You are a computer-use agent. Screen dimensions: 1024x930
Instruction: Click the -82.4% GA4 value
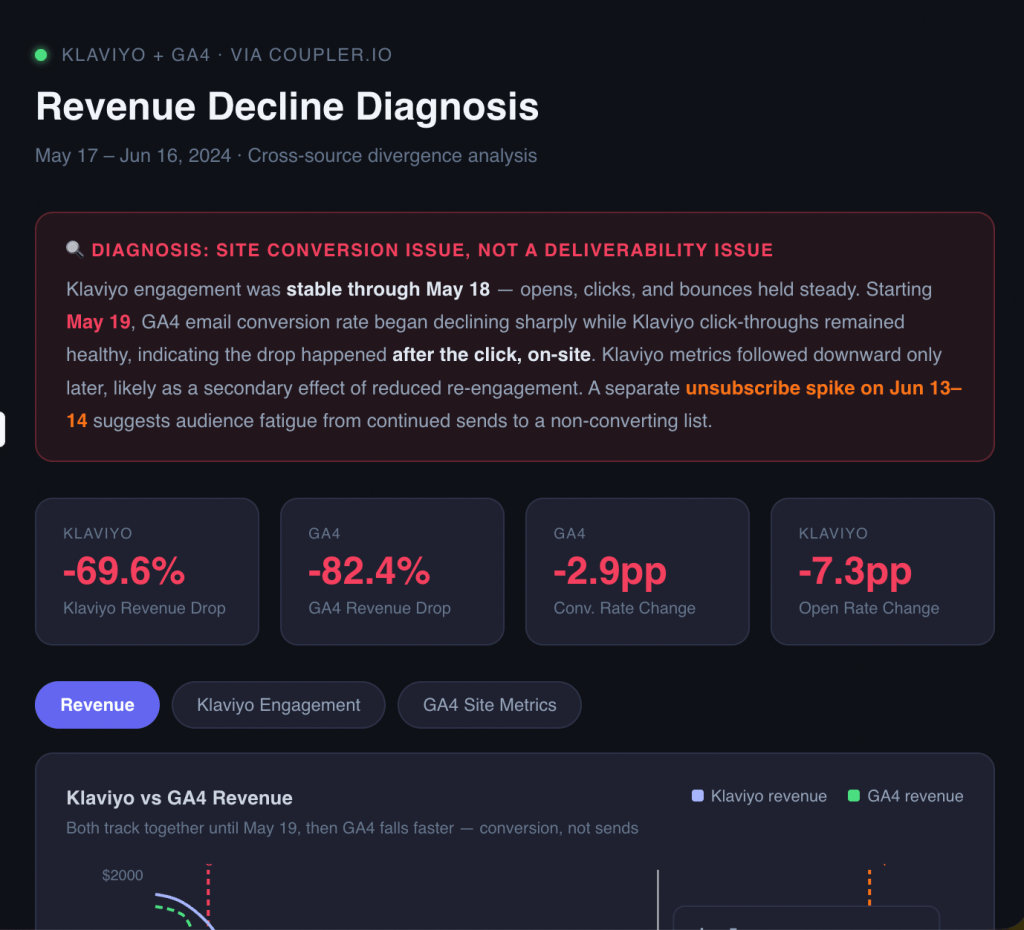pyautogui.click(x=369, y=571)
